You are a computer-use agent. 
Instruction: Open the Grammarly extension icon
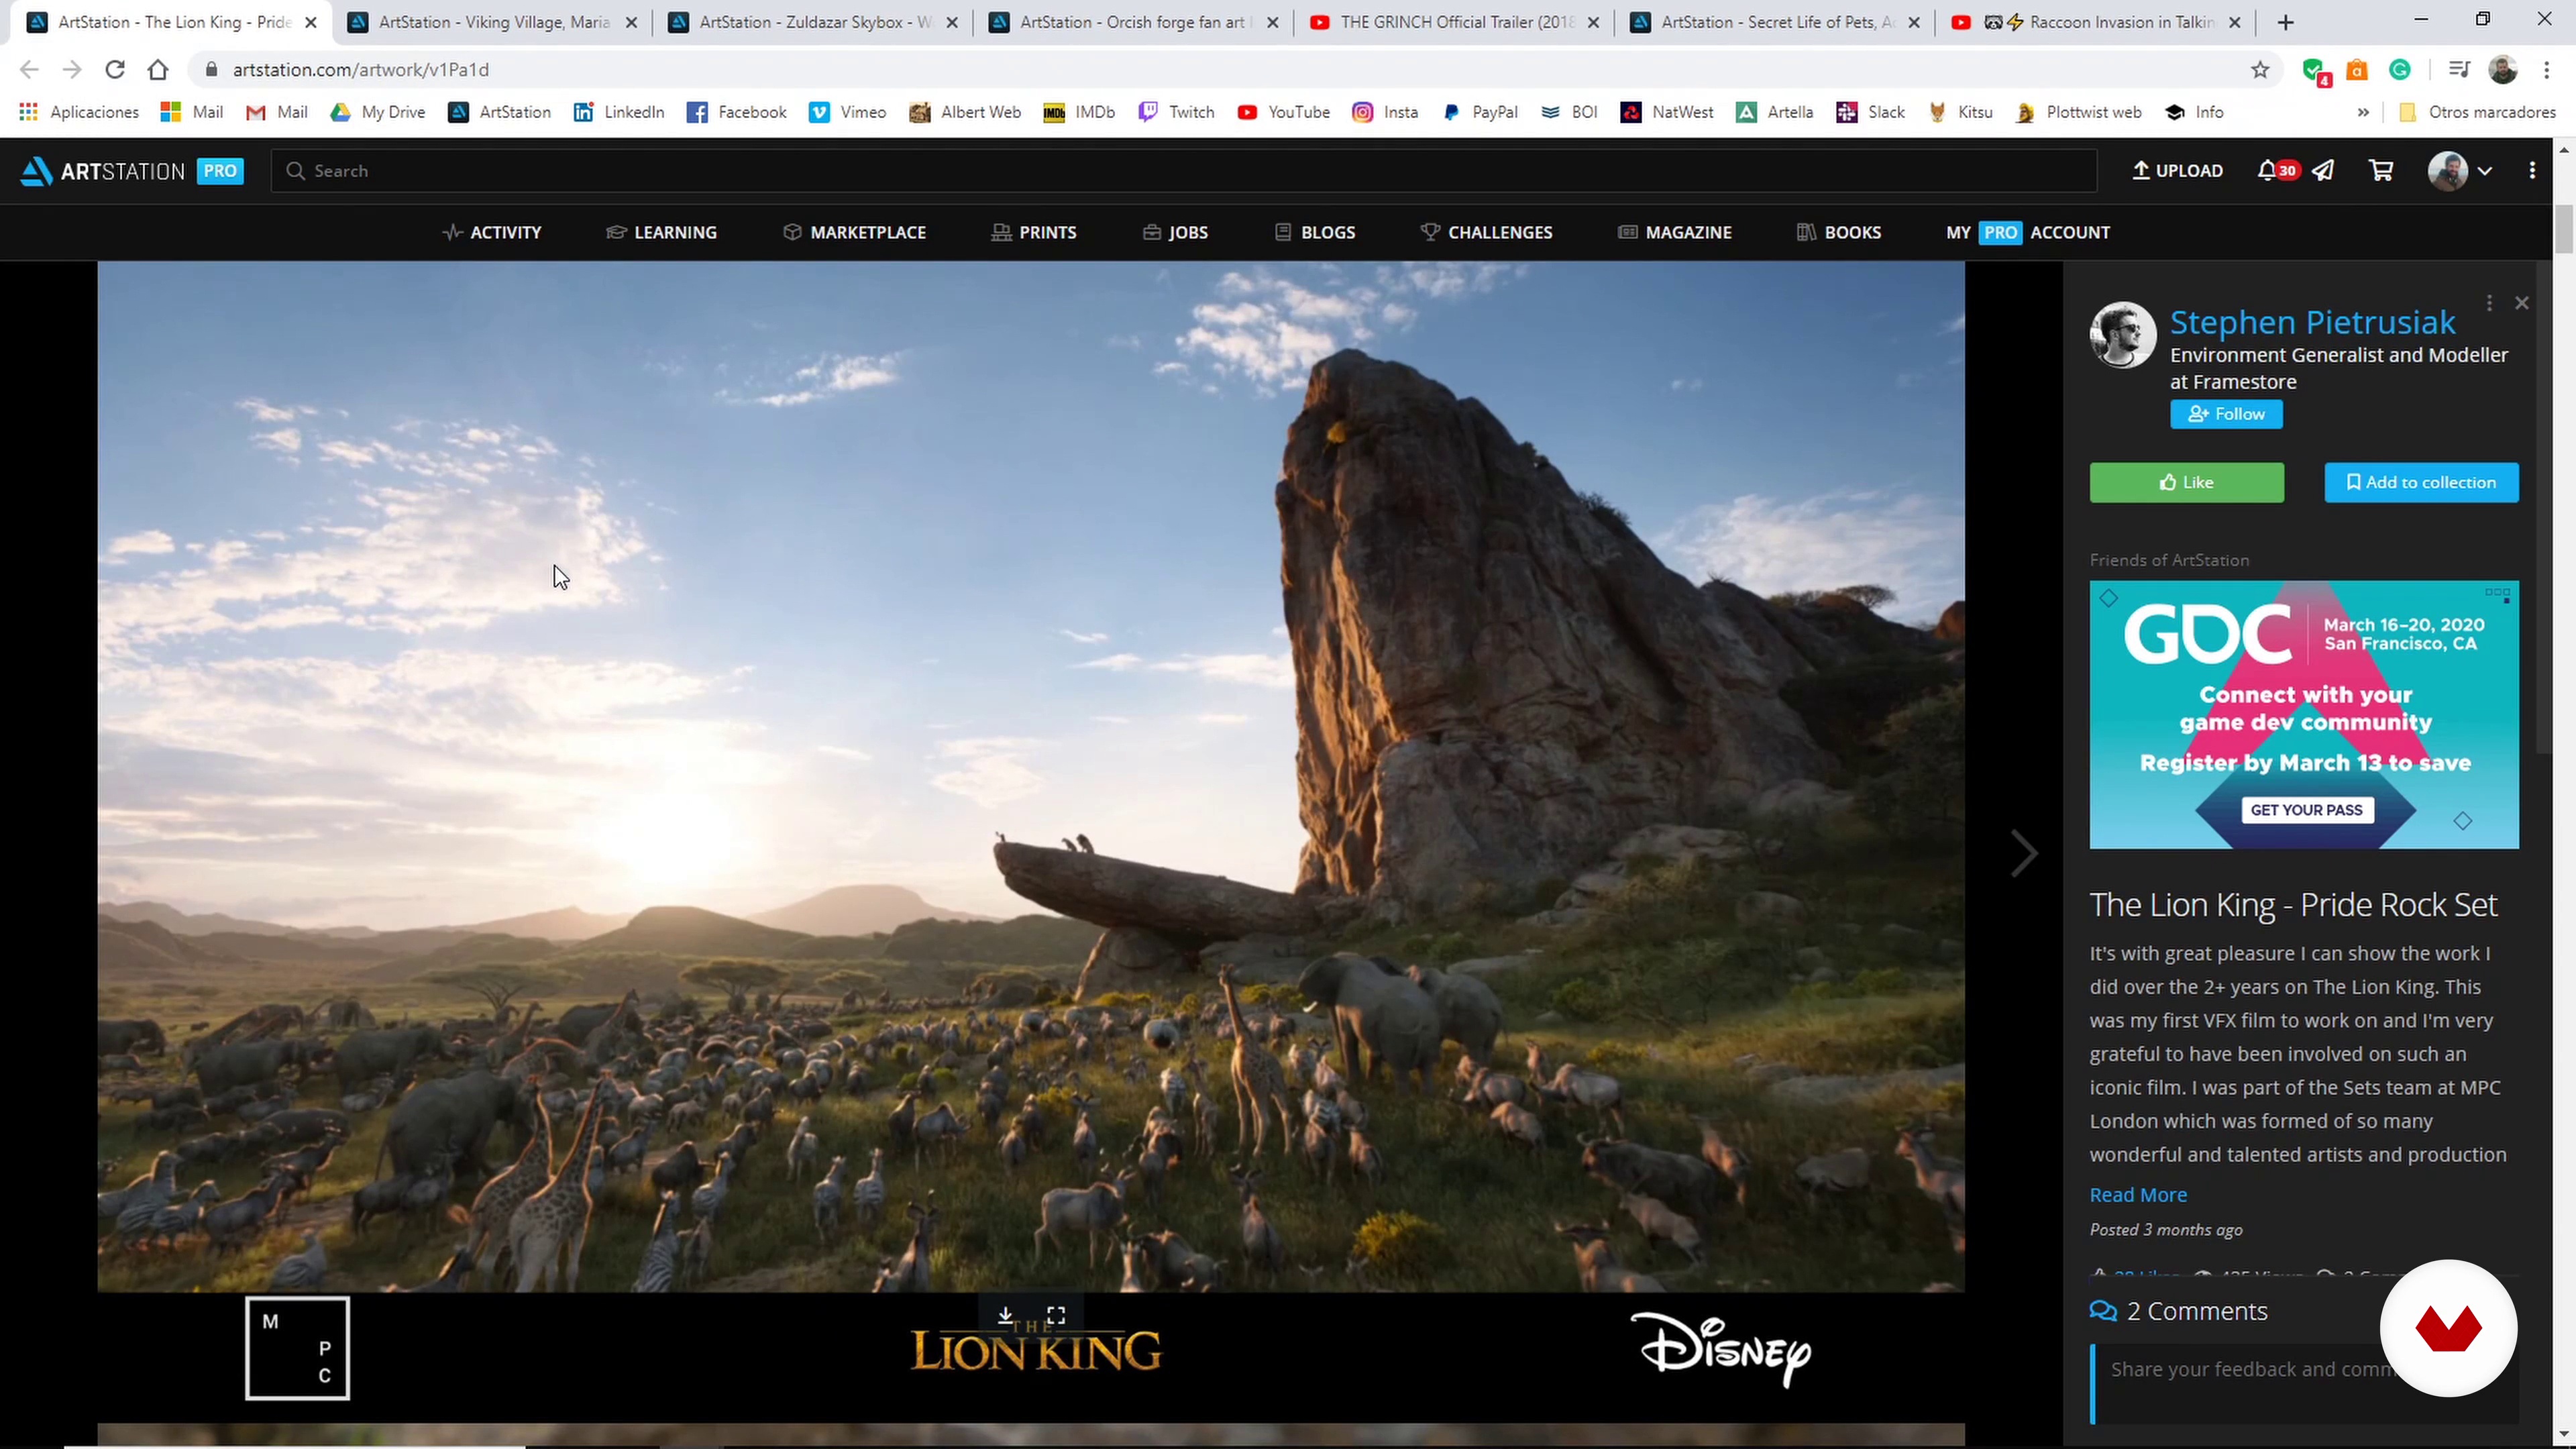click(x=2400, y=69)
